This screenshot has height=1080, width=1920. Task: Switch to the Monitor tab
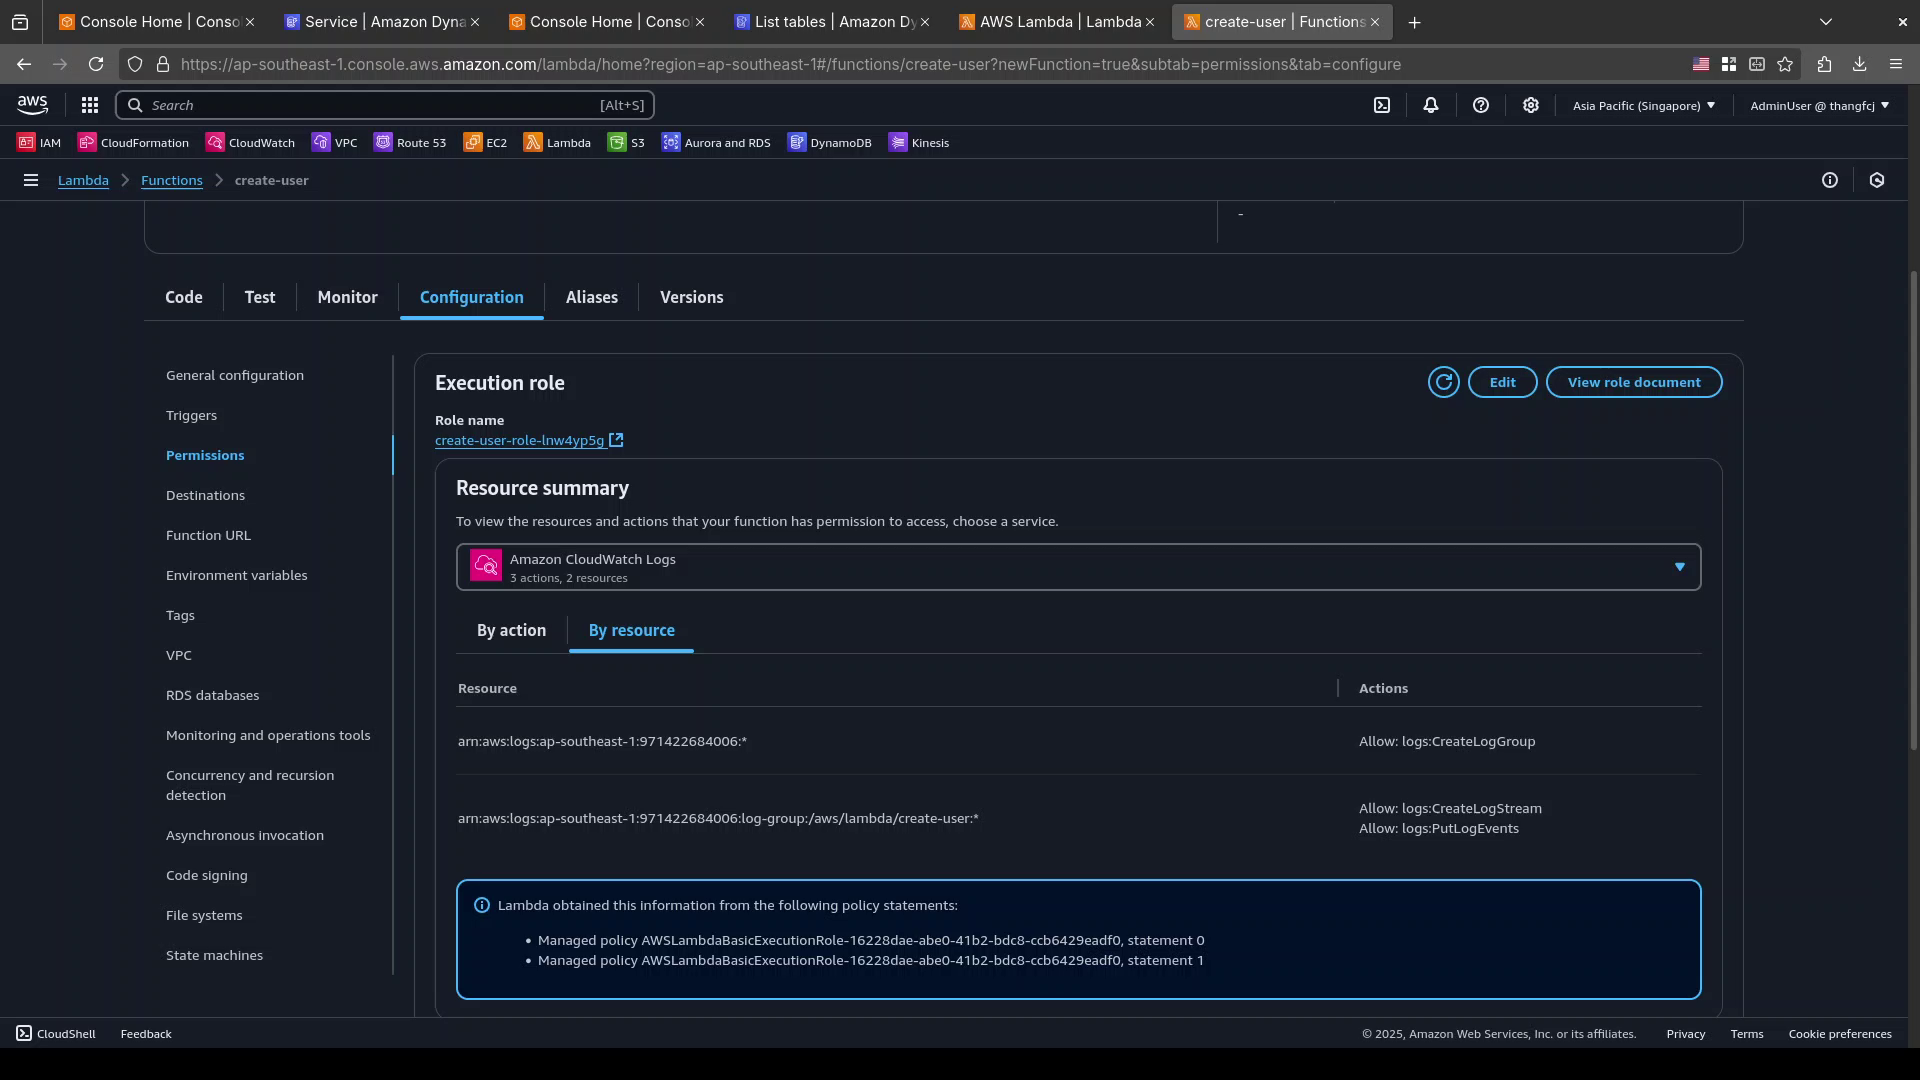click(x=347, y=298)
